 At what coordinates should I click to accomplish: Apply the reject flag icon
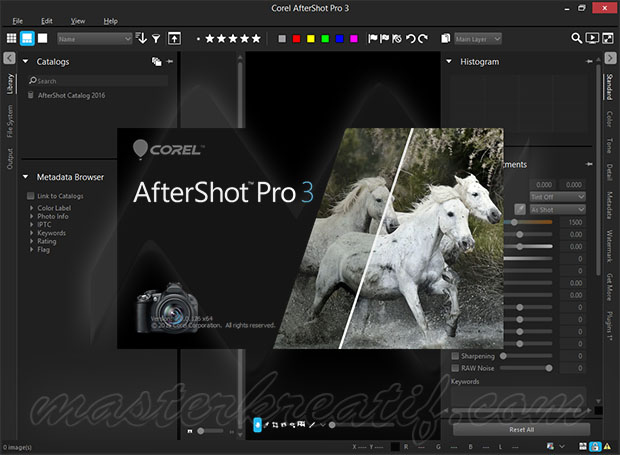click(384, 38)
